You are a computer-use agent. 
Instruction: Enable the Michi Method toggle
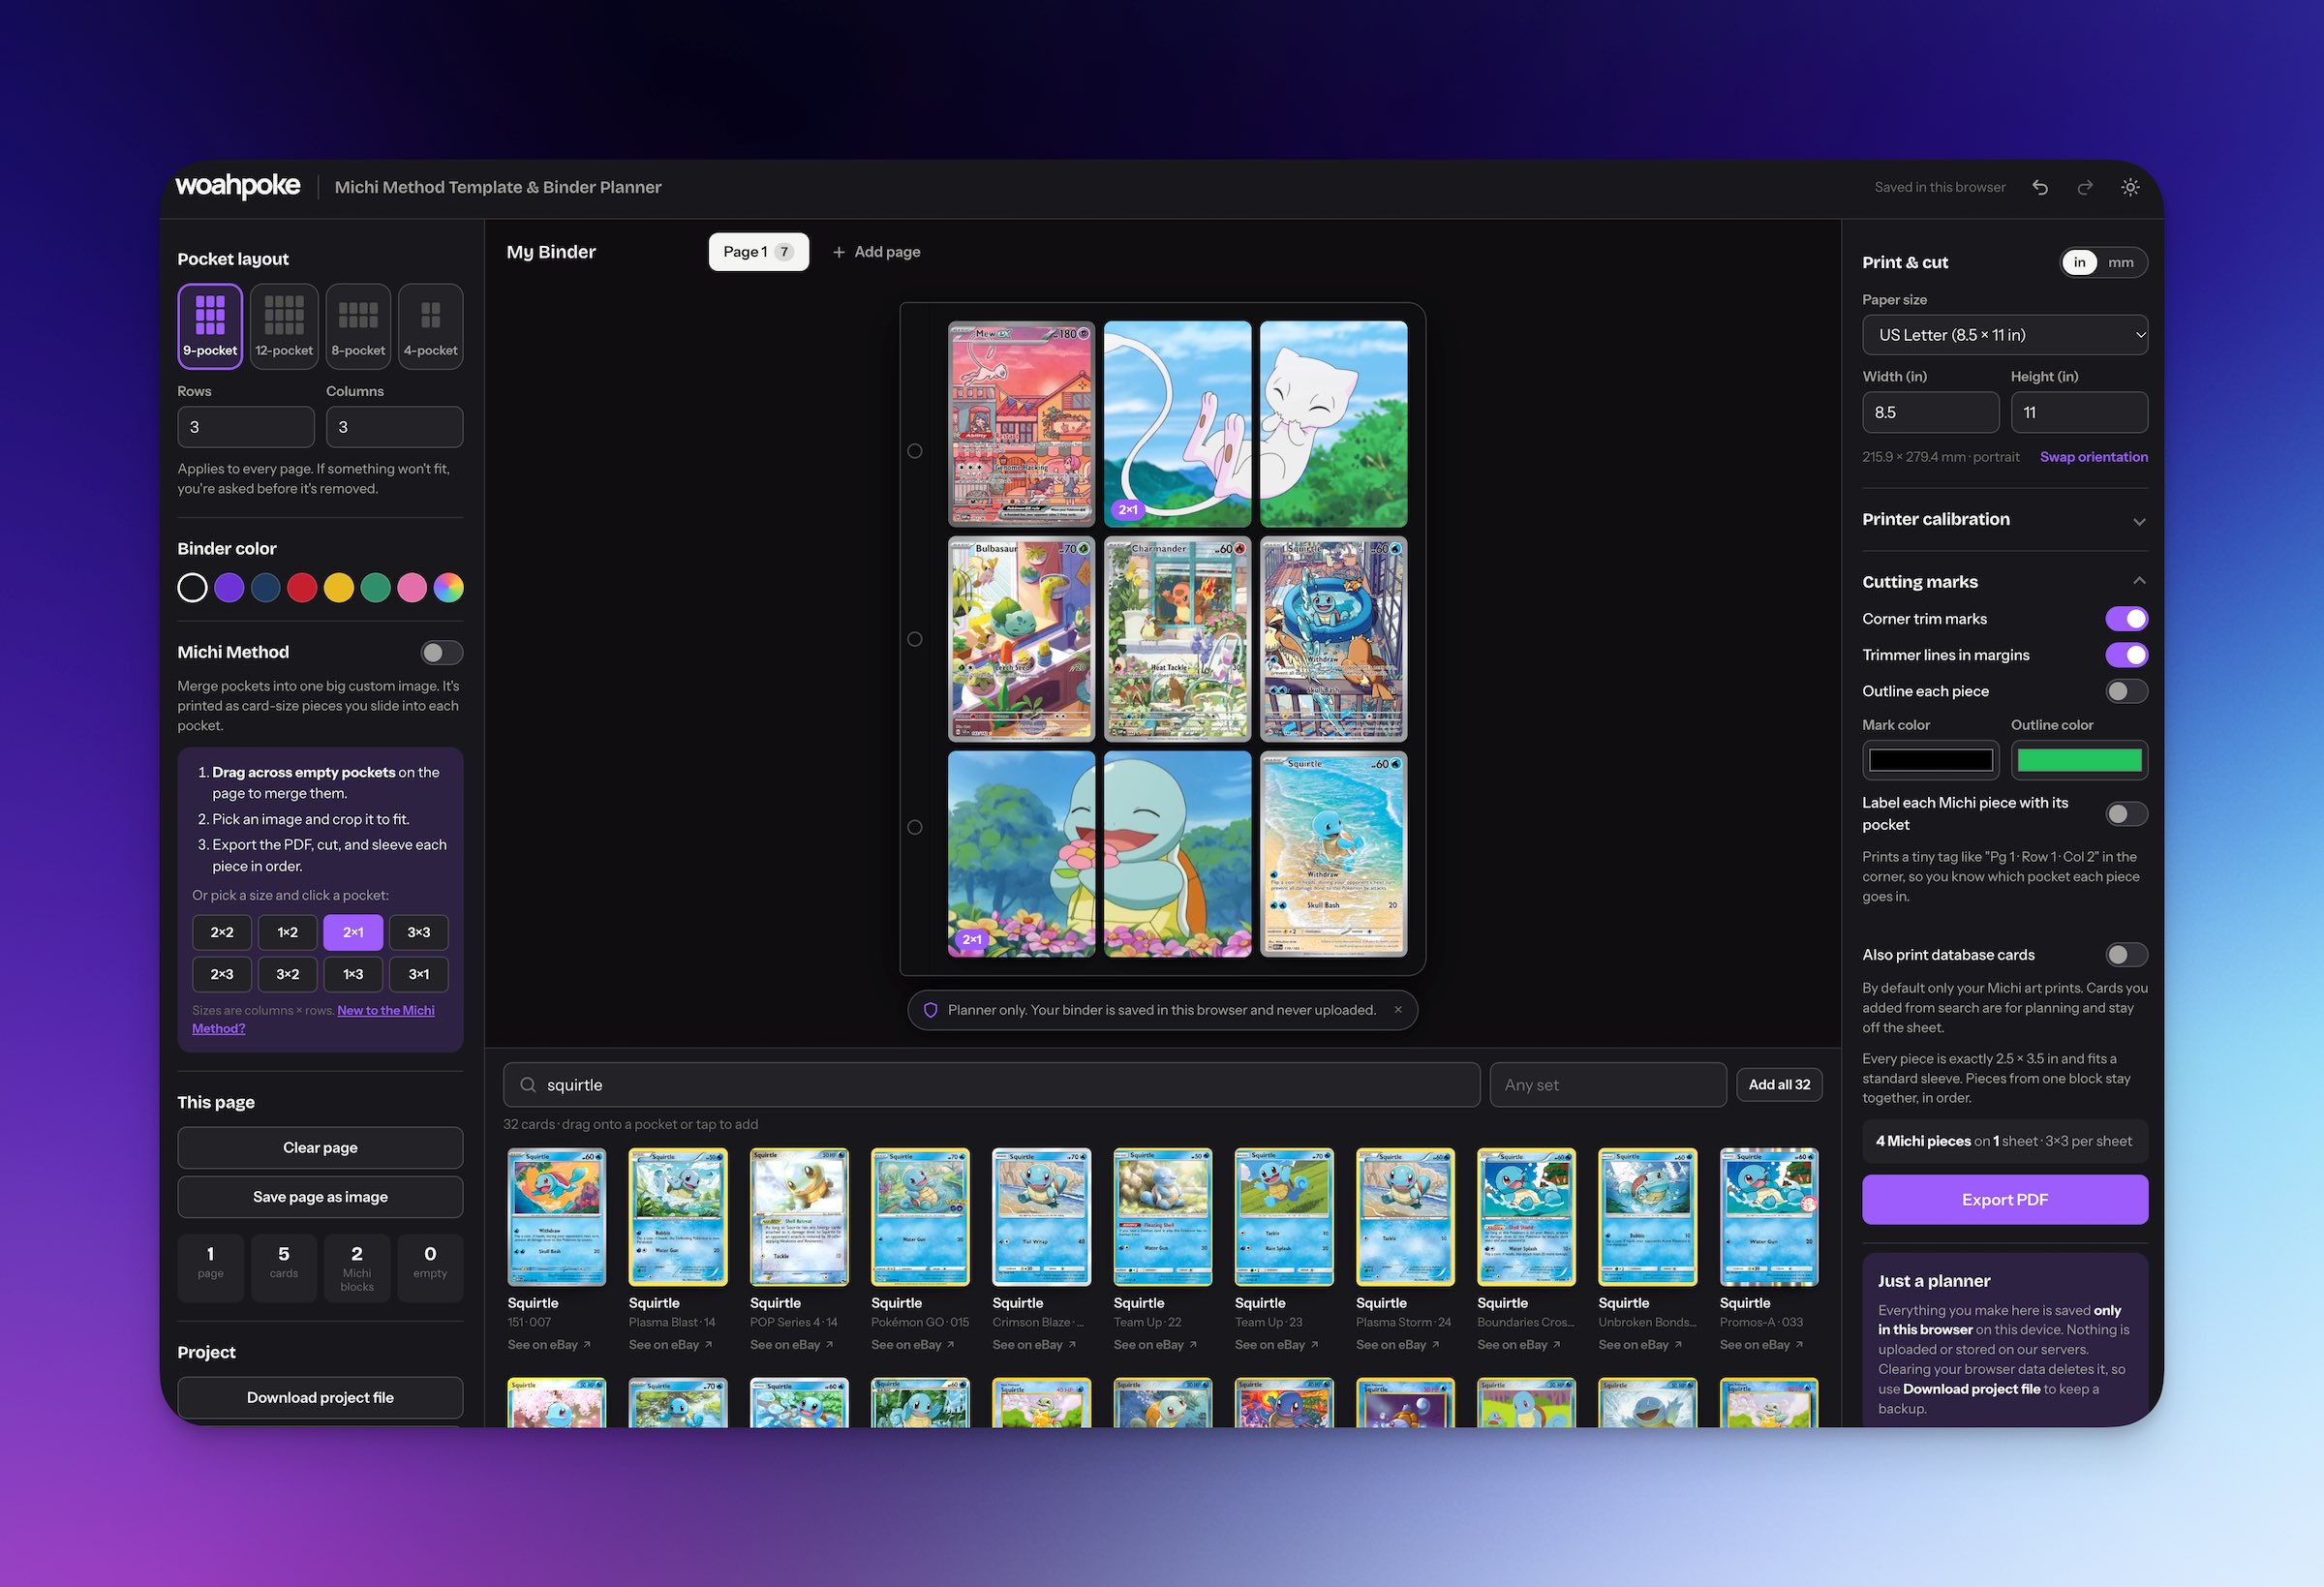[441, 653]
